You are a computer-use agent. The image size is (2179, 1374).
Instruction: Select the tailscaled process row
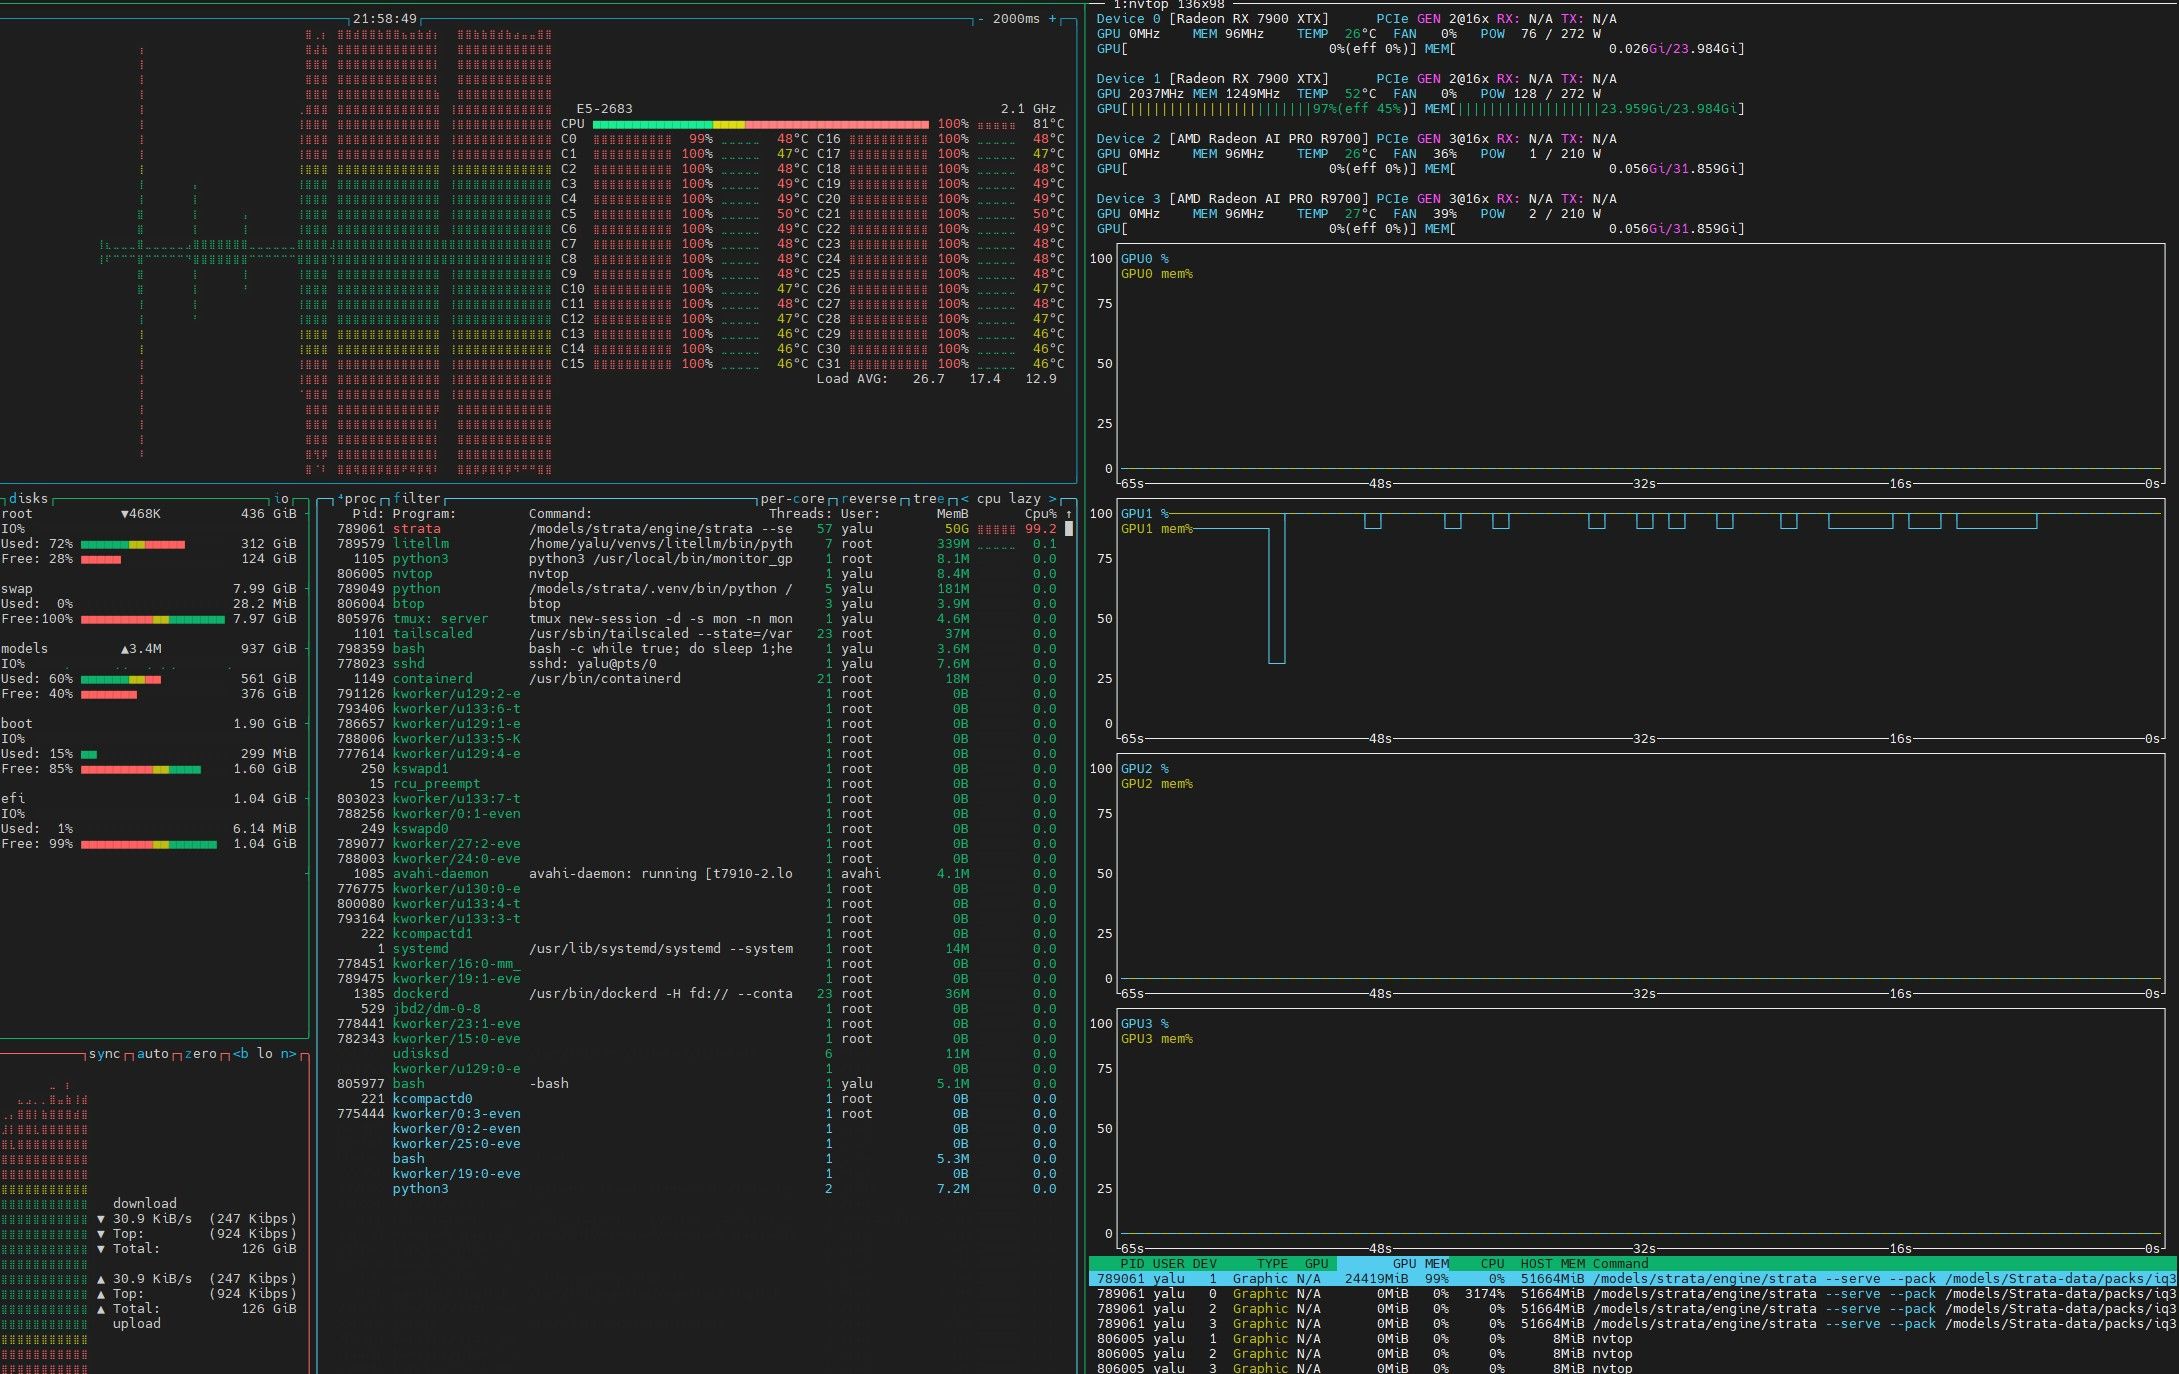[696, 634]
